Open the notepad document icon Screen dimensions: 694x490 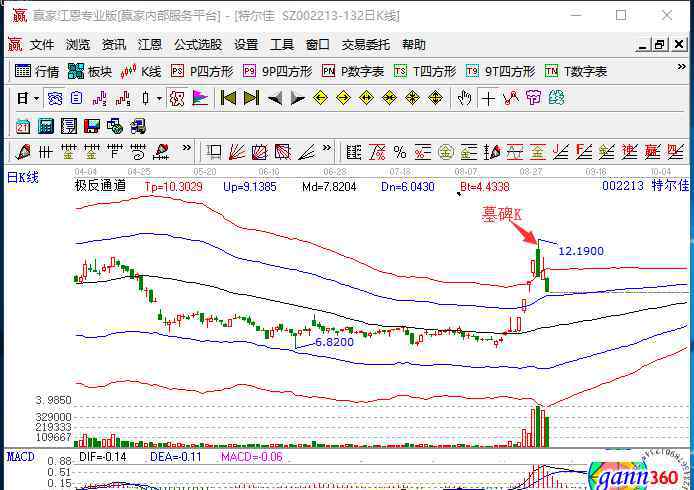pyautogui.click(x=69, y=127)
